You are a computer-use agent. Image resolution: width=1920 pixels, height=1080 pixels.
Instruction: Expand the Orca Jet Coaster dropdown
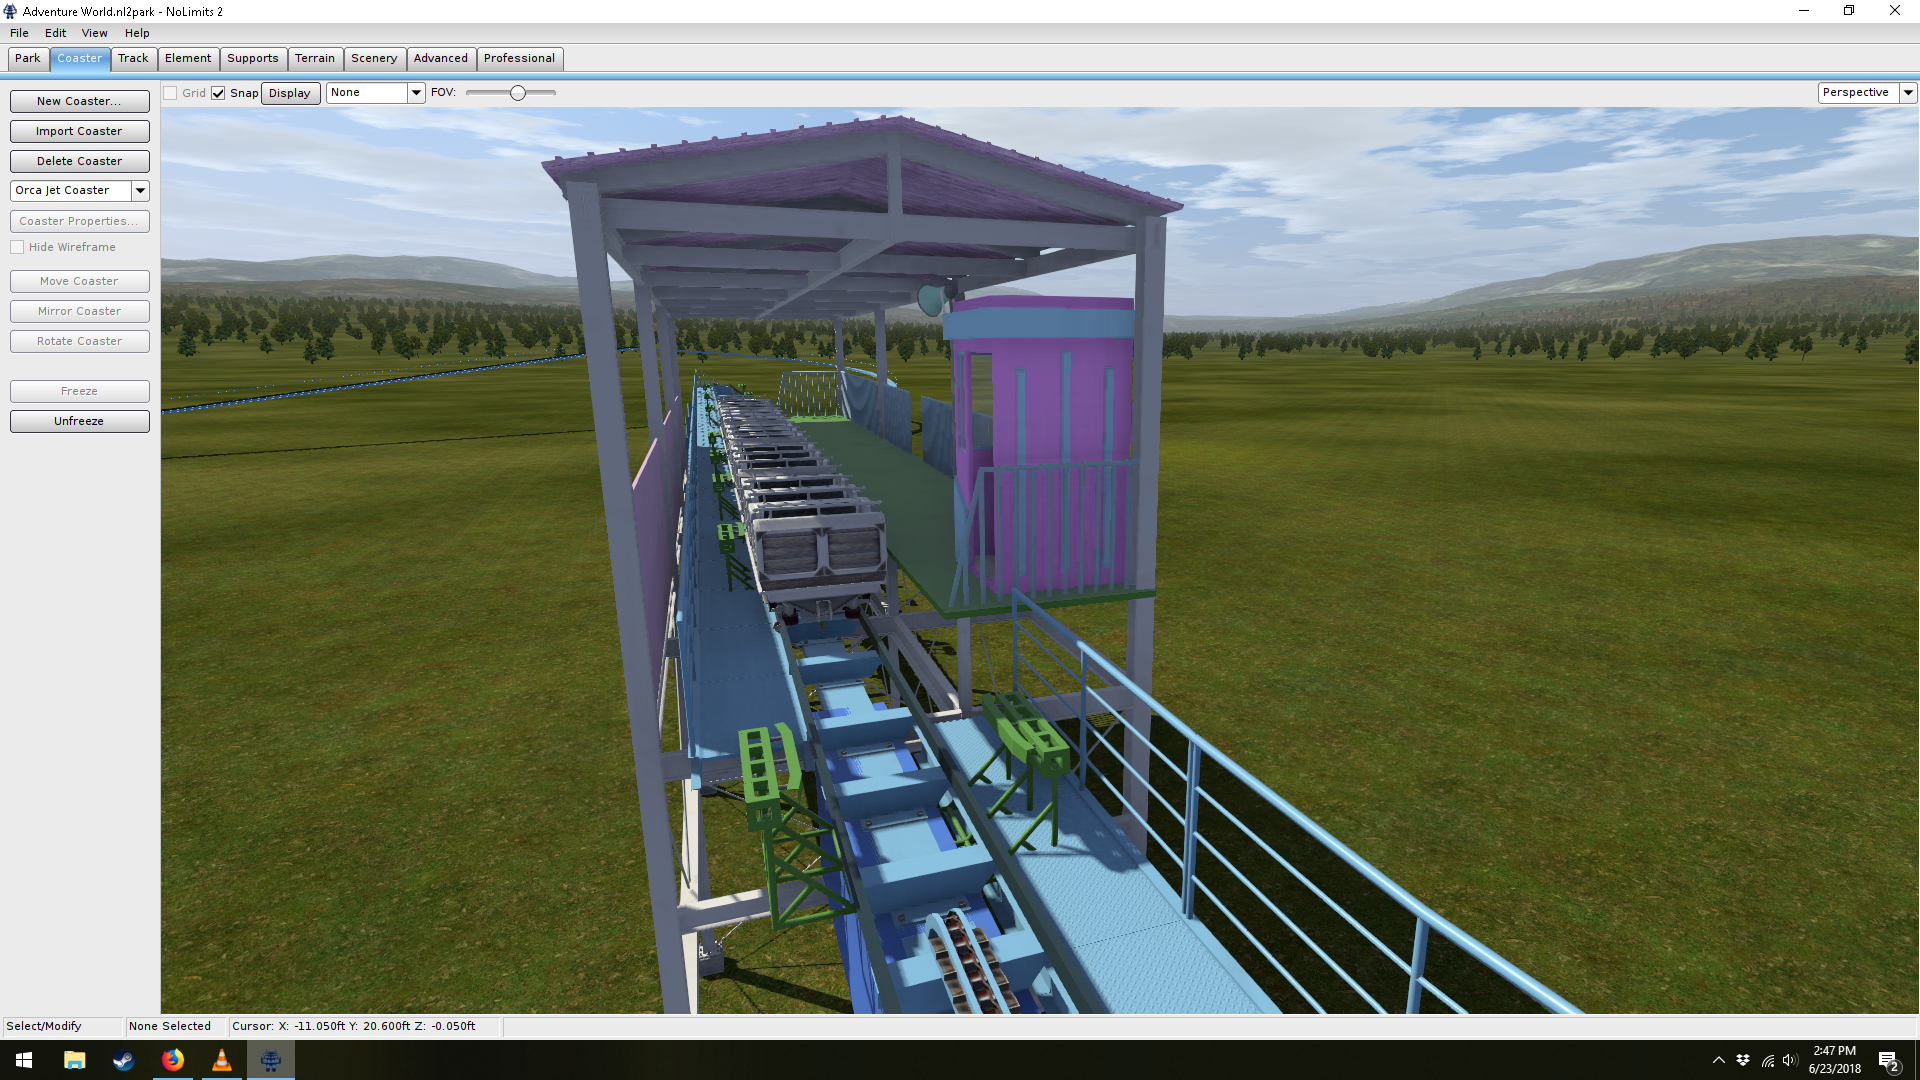(x=140, y=190)
